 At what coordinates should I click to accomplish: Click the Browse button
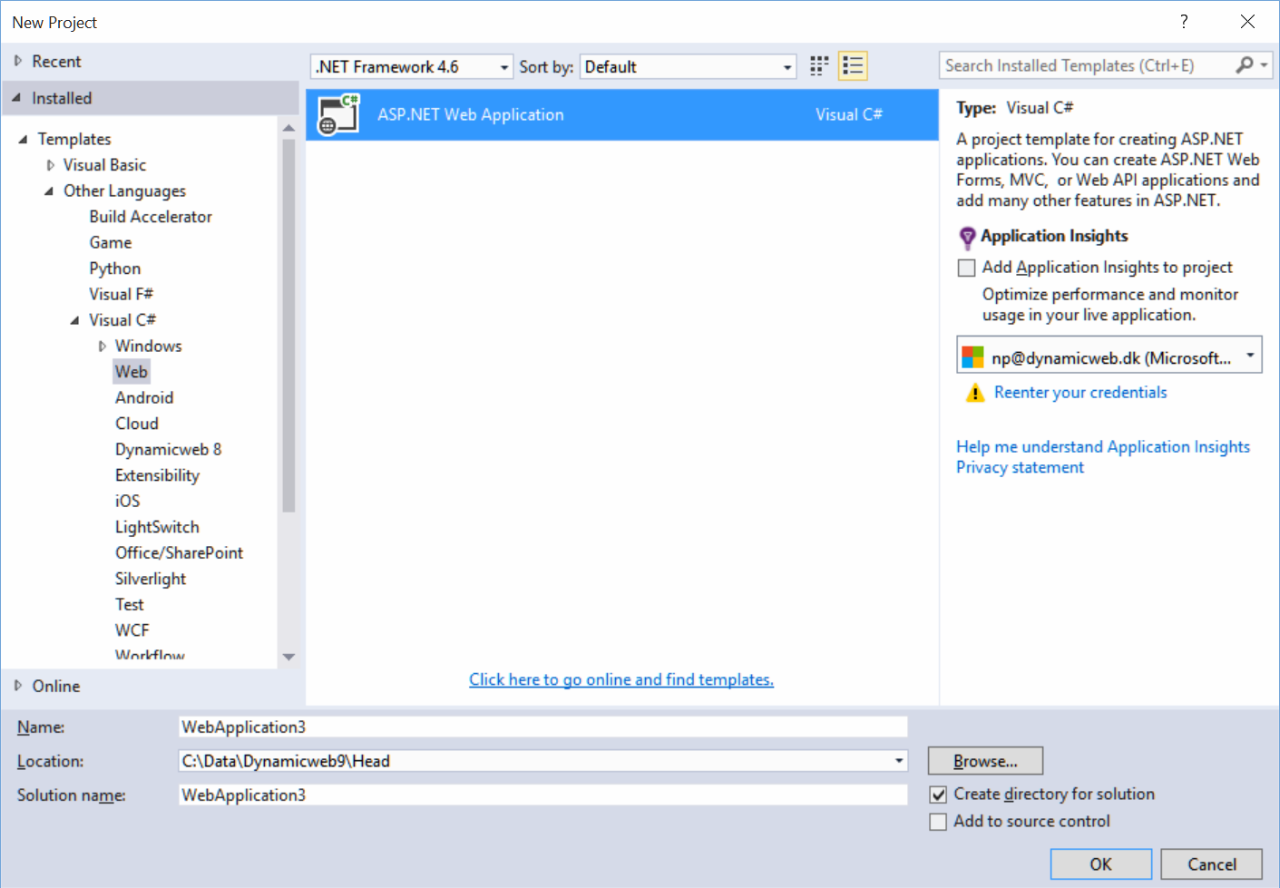[x=985, y=761]
